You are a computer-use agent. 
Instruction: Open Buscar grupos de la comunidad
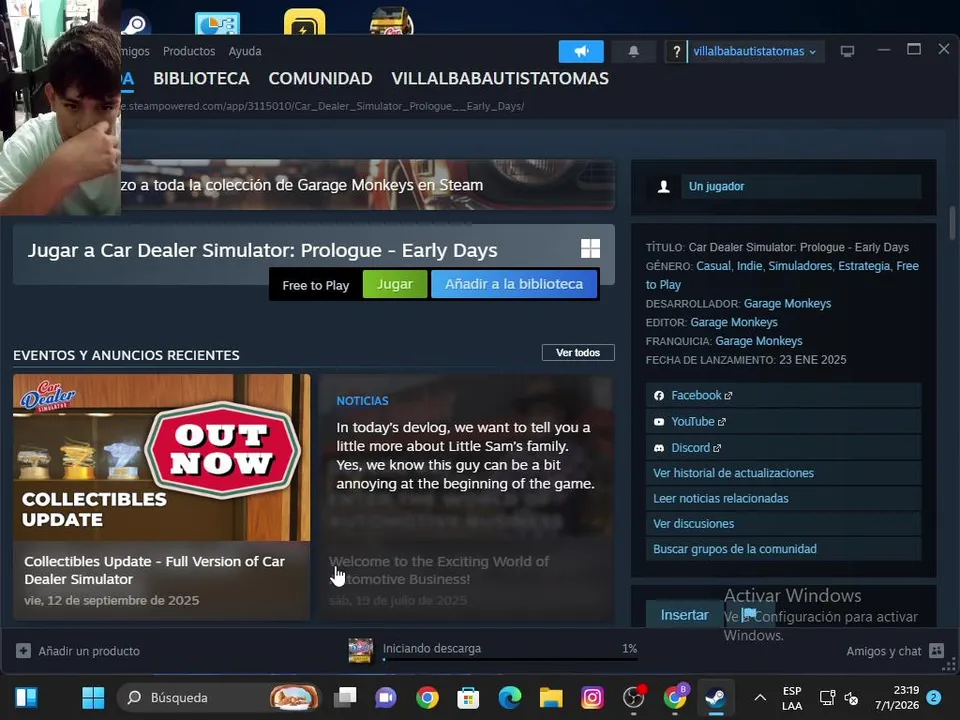click(783, 549)
